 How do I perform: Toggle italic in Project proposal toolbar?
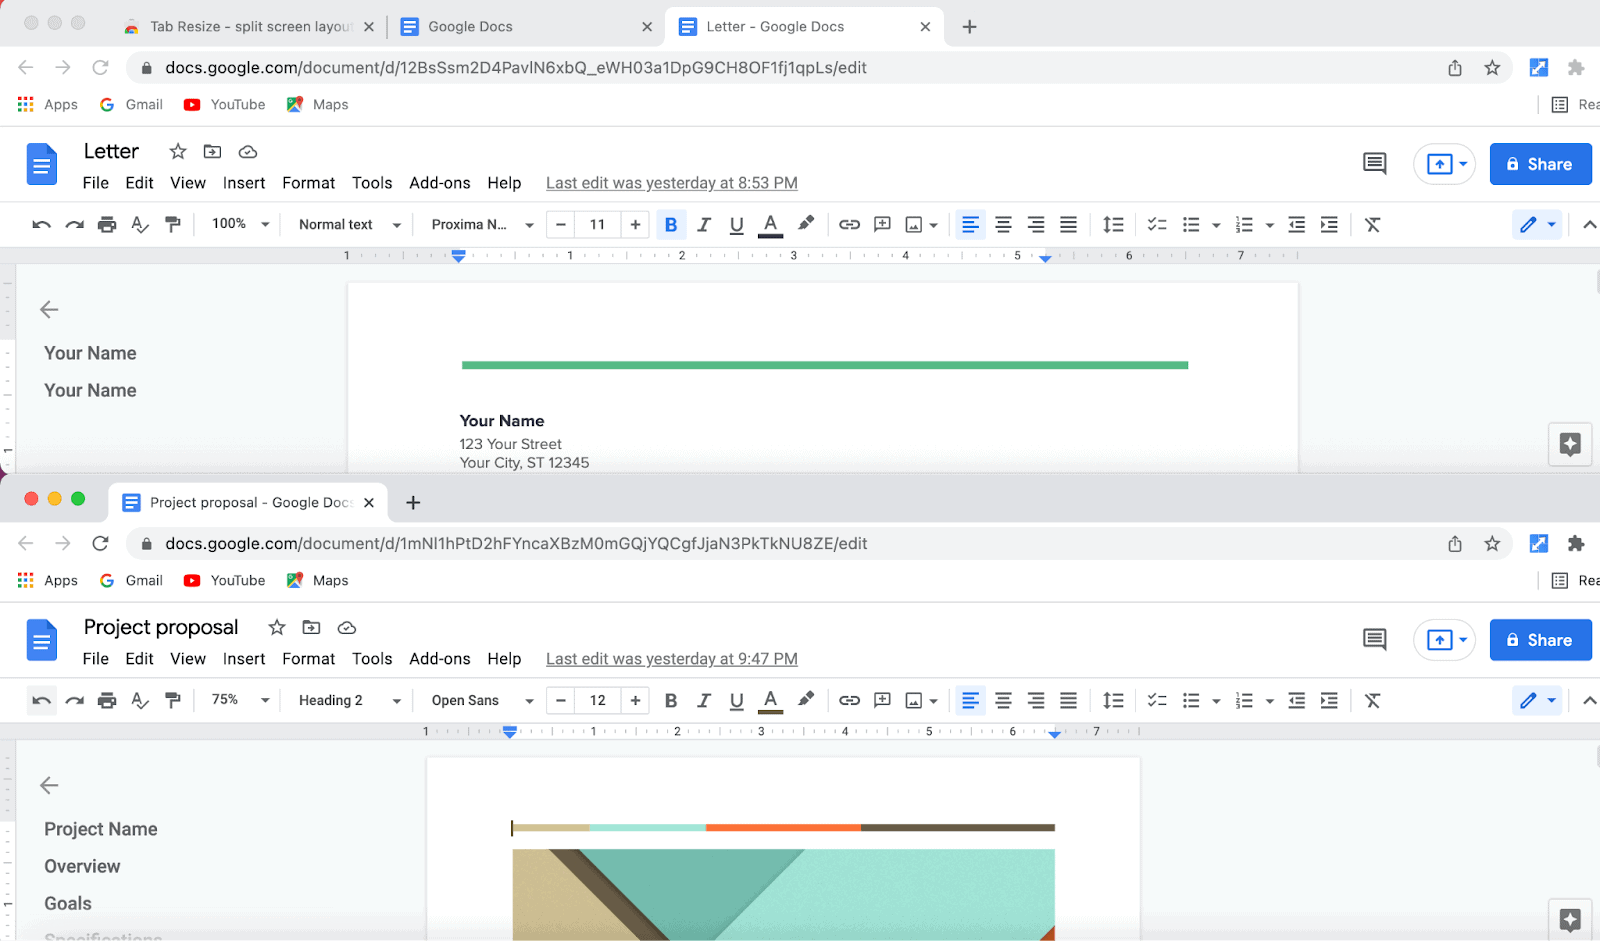coord(704,701)
